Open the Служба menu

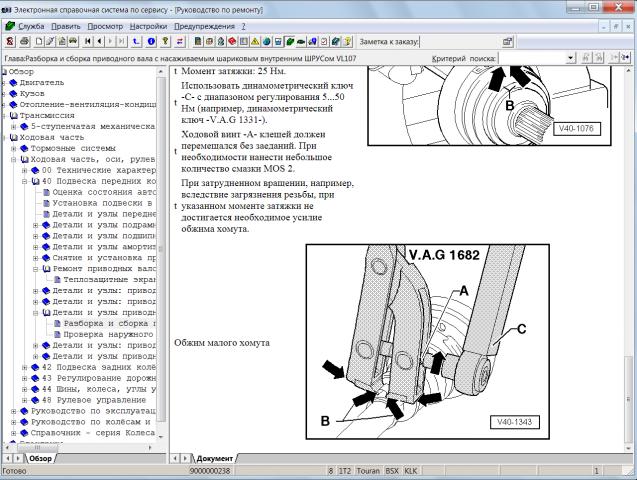(x=31, y=26)
